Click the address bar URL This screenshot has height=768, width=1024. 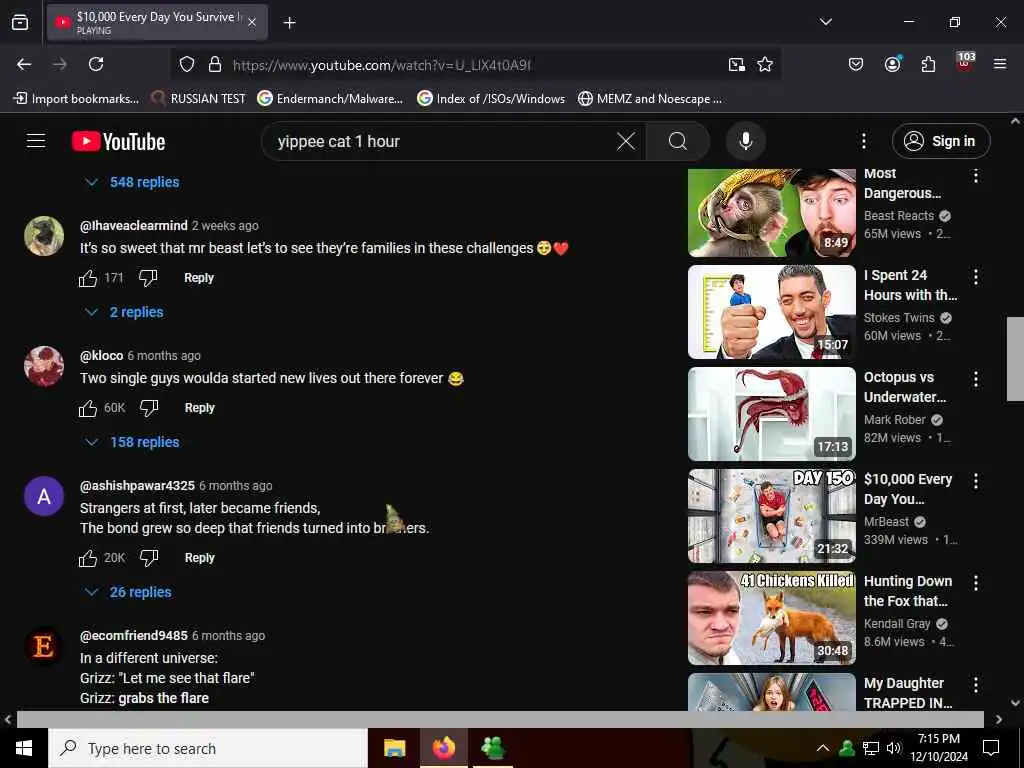(381, 65)
